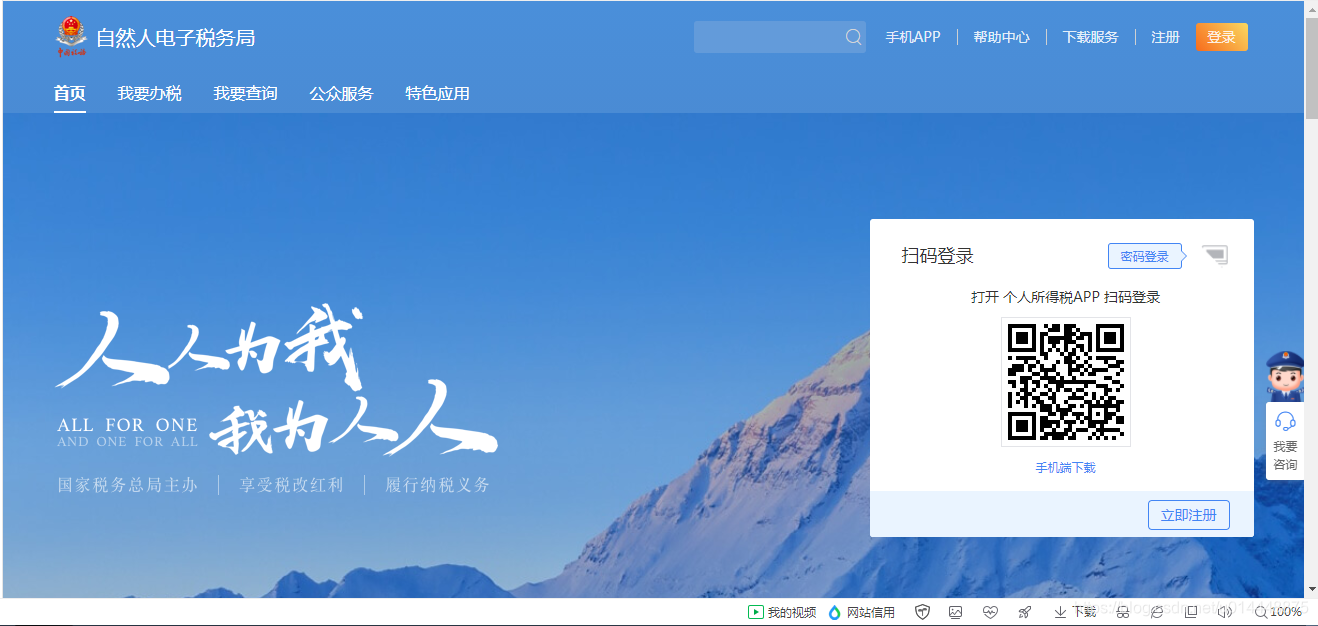Click the speaker mute icon in status bar
Screen dimensions: 1318x626
point(1225,612)
